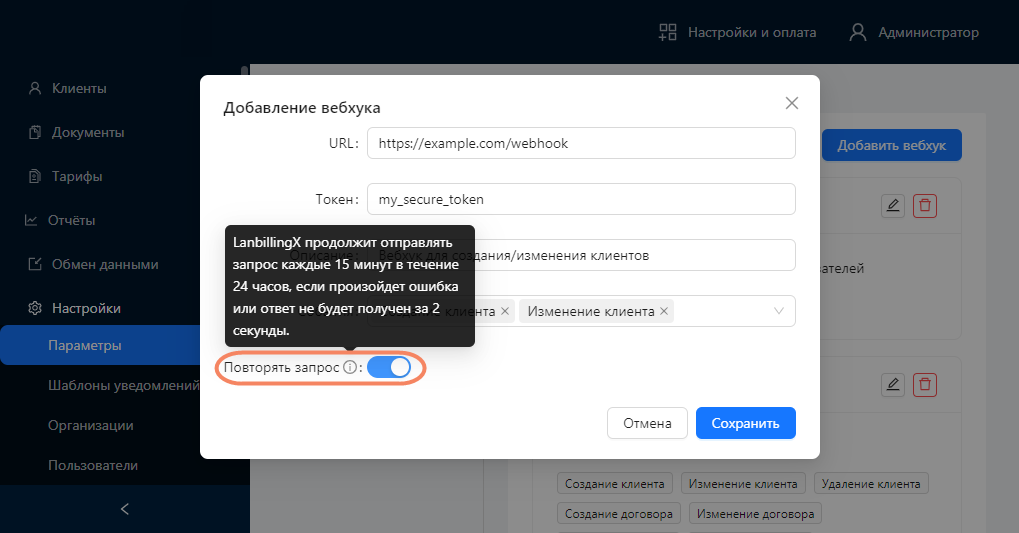Click the 'Отмена' button
Viewport: 1019px width, 533px height.
647,423
